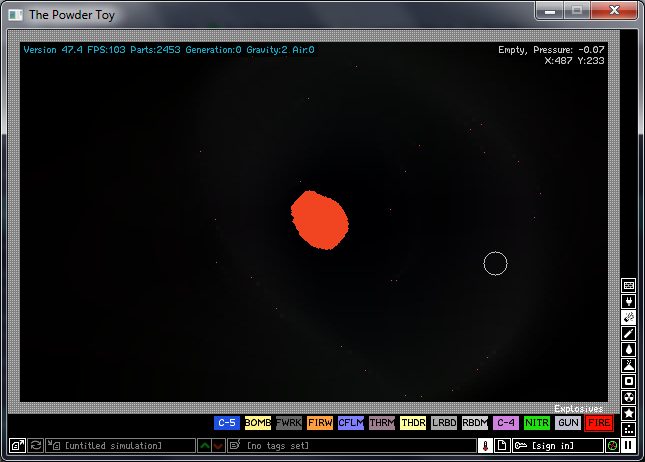The height and width of the screenshot is (462, 645).
Task: Open the no tags set field
Action: 352,446
